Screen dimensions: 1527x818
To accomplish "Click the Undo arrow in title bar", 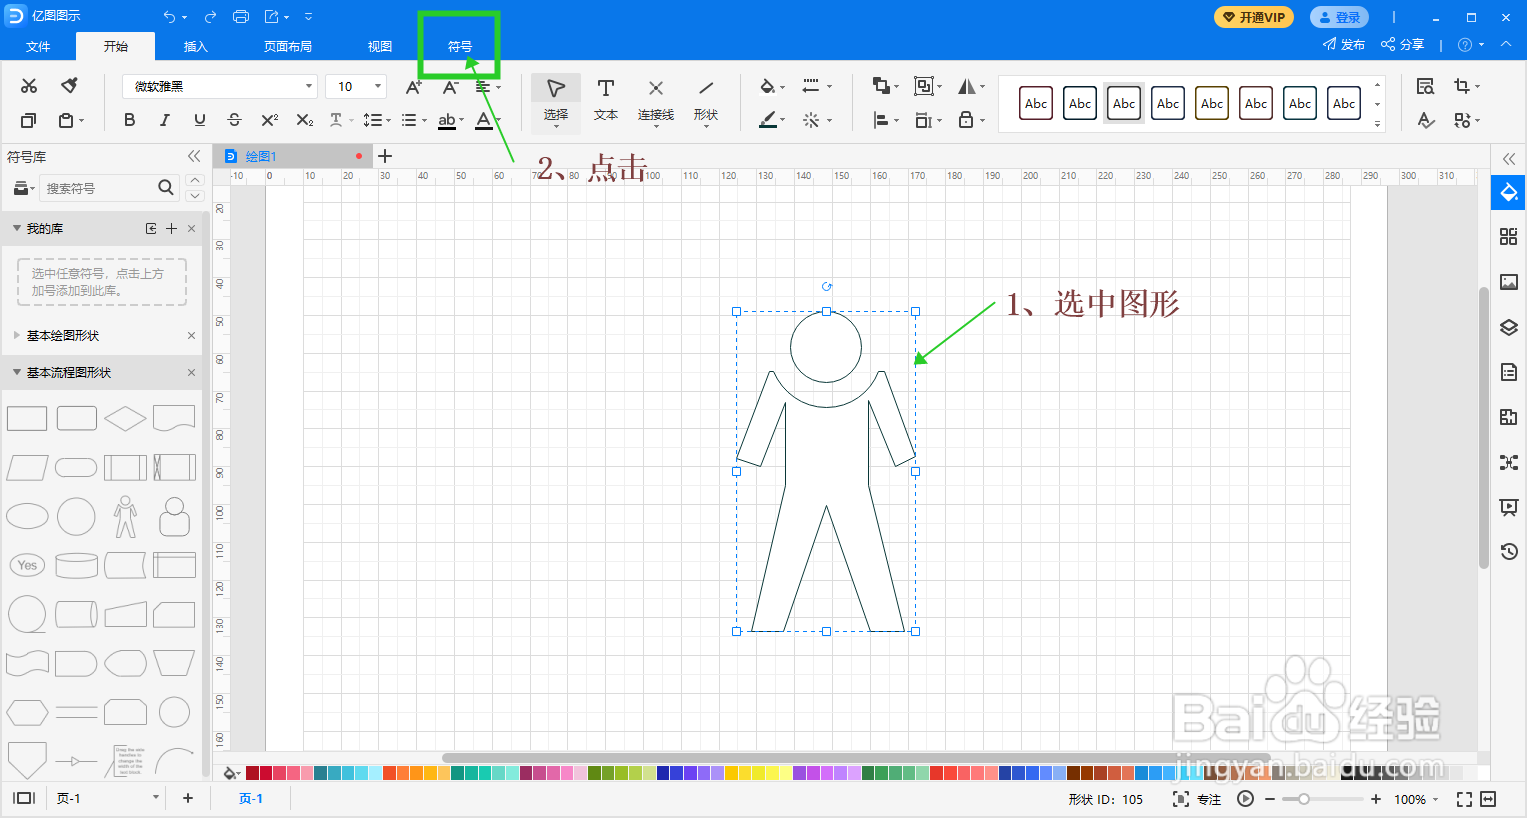I will 170,17.
